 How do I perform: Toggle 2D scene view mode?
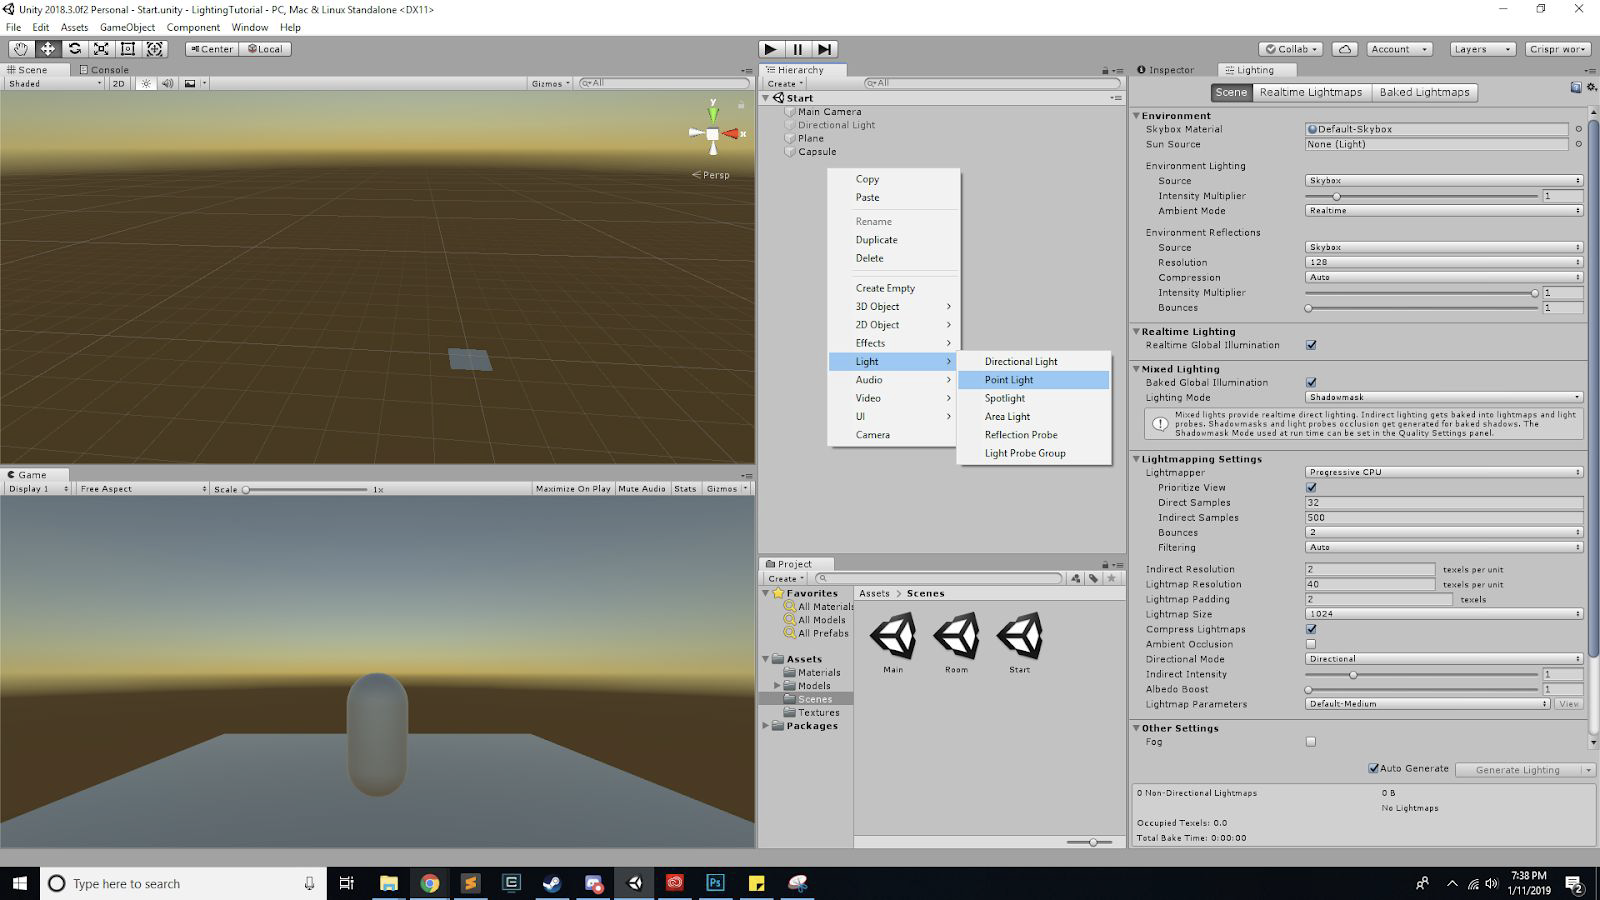(x=119, y=84)
